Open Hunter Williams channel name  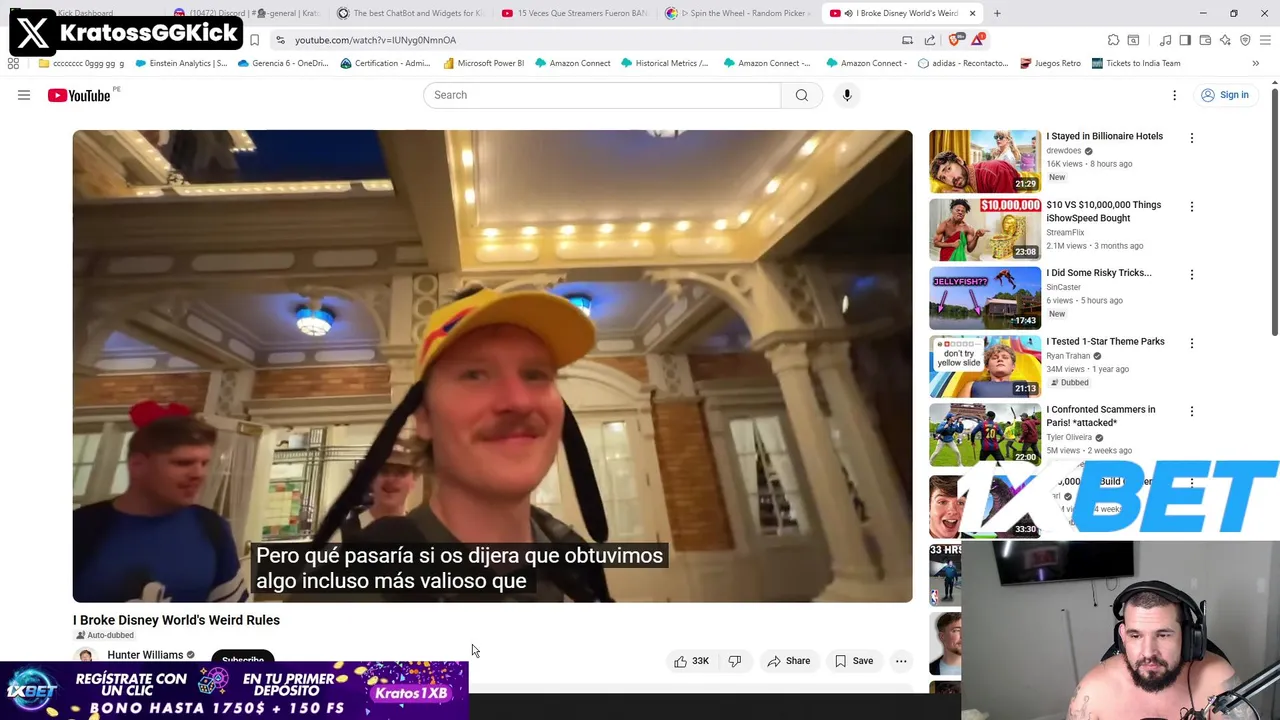point(145,655)
